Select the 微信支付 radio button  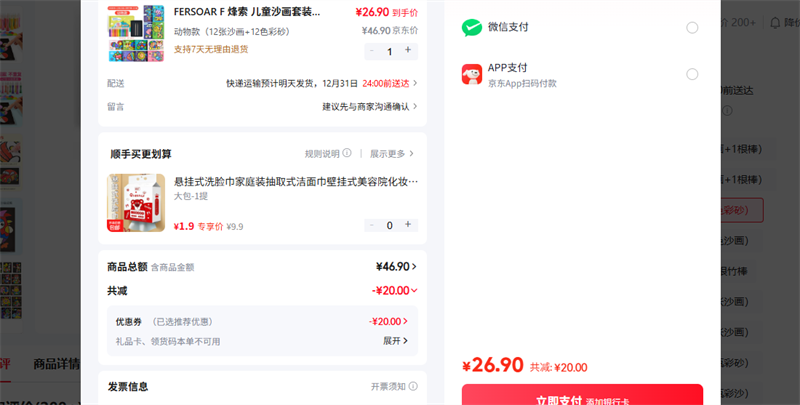point(692,28)
